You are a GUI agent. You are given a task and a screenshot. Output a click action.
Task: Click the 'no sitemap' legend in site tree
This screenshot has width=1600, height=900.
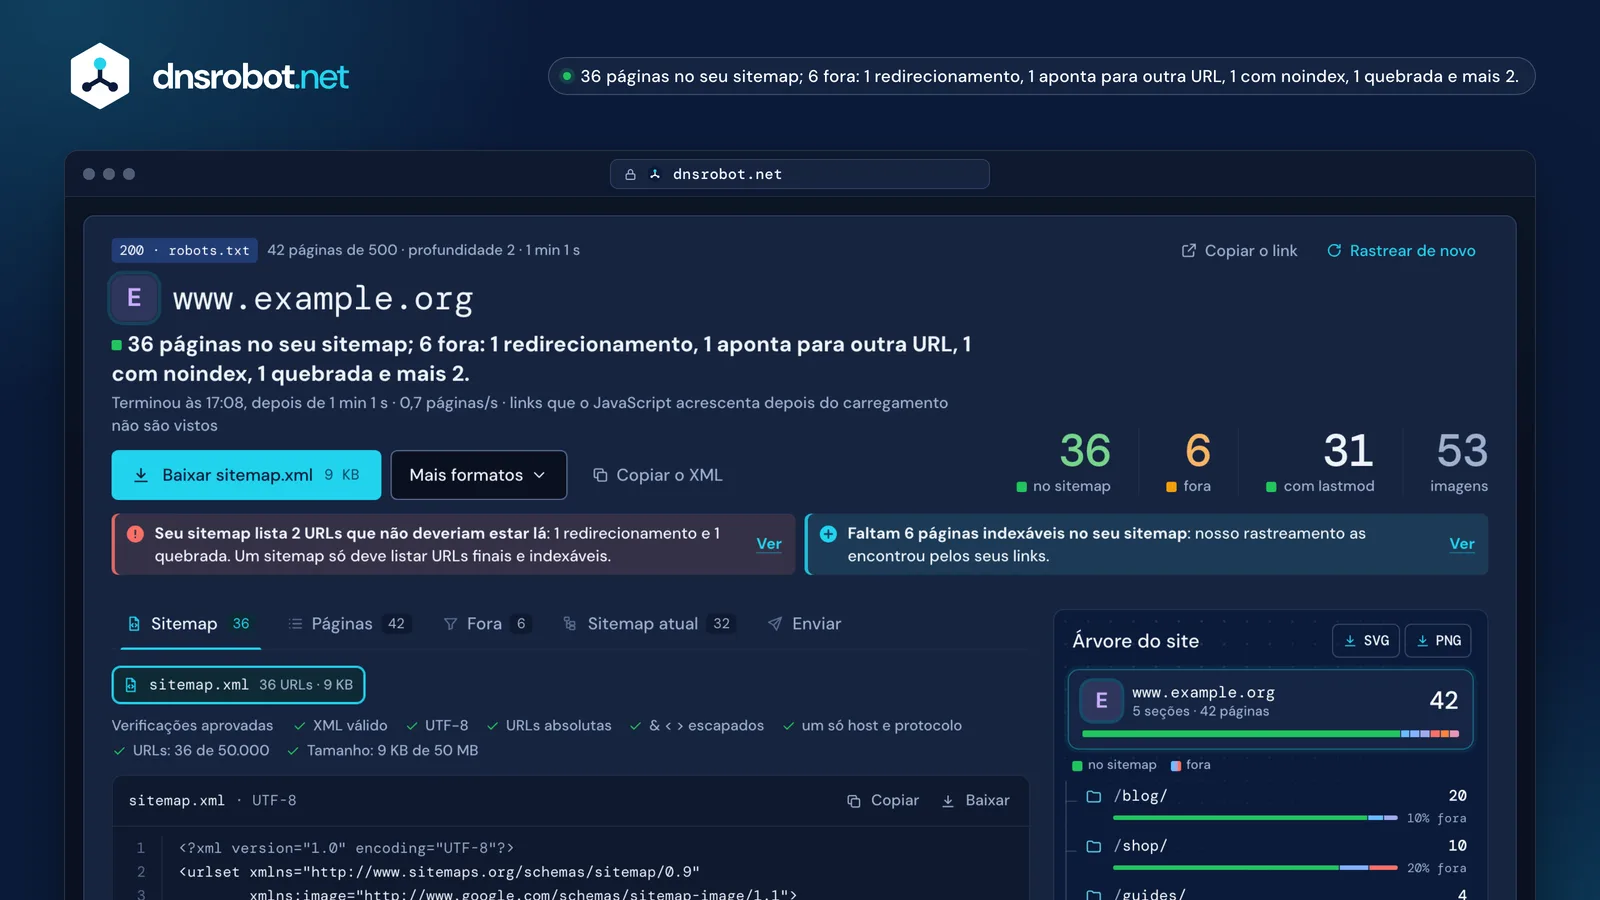click(x=1114, y=765)
